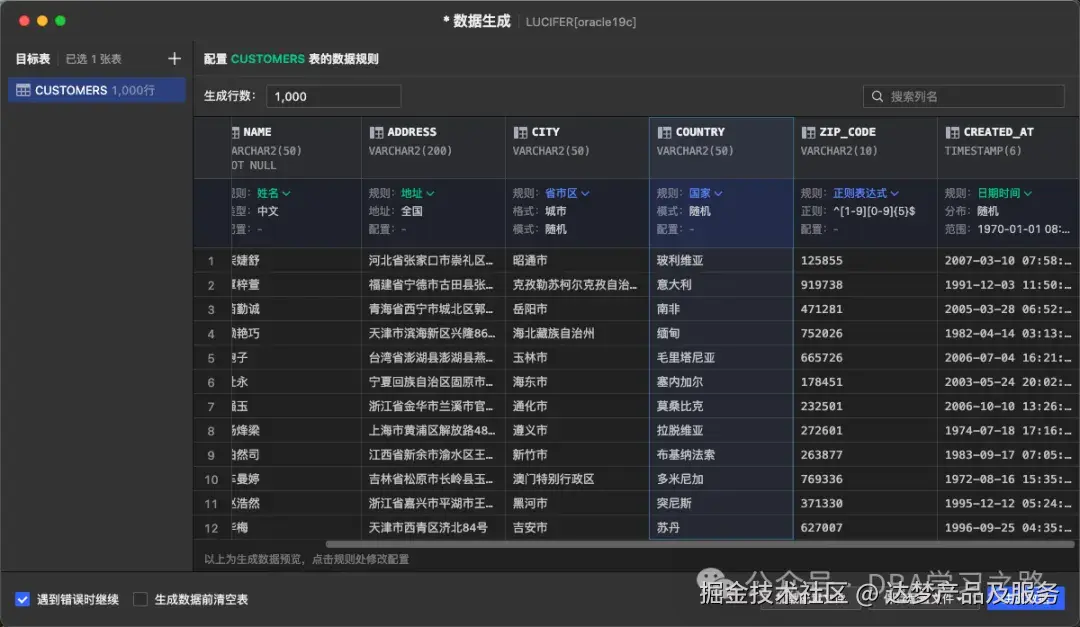Click the 格式: 城市 setting under CITY
The width and height of the screenshot is (1080, 627).
click(539, 212)
